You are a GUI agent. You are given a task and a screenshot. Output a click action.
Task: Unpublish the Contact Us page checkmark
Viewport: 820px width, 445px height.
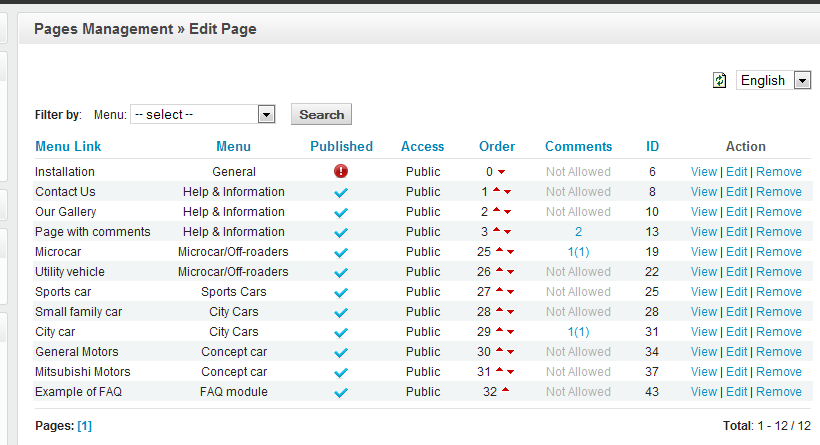coord(341,192)
